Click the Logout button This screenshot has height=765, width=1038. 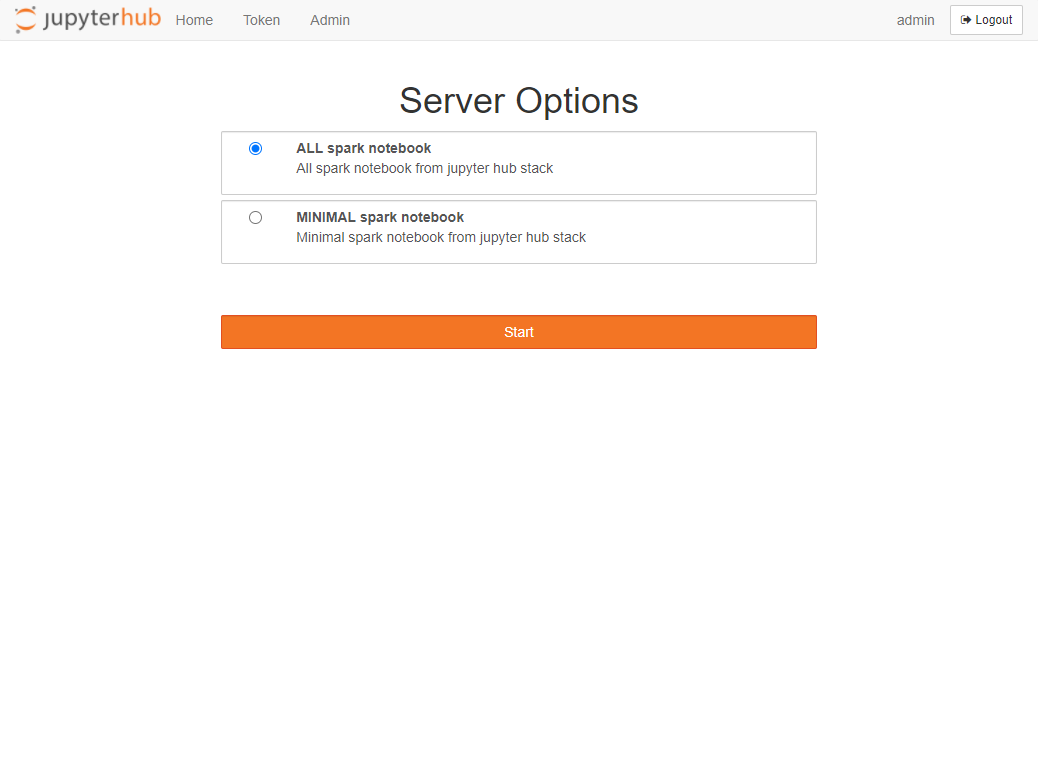(986, 20)
